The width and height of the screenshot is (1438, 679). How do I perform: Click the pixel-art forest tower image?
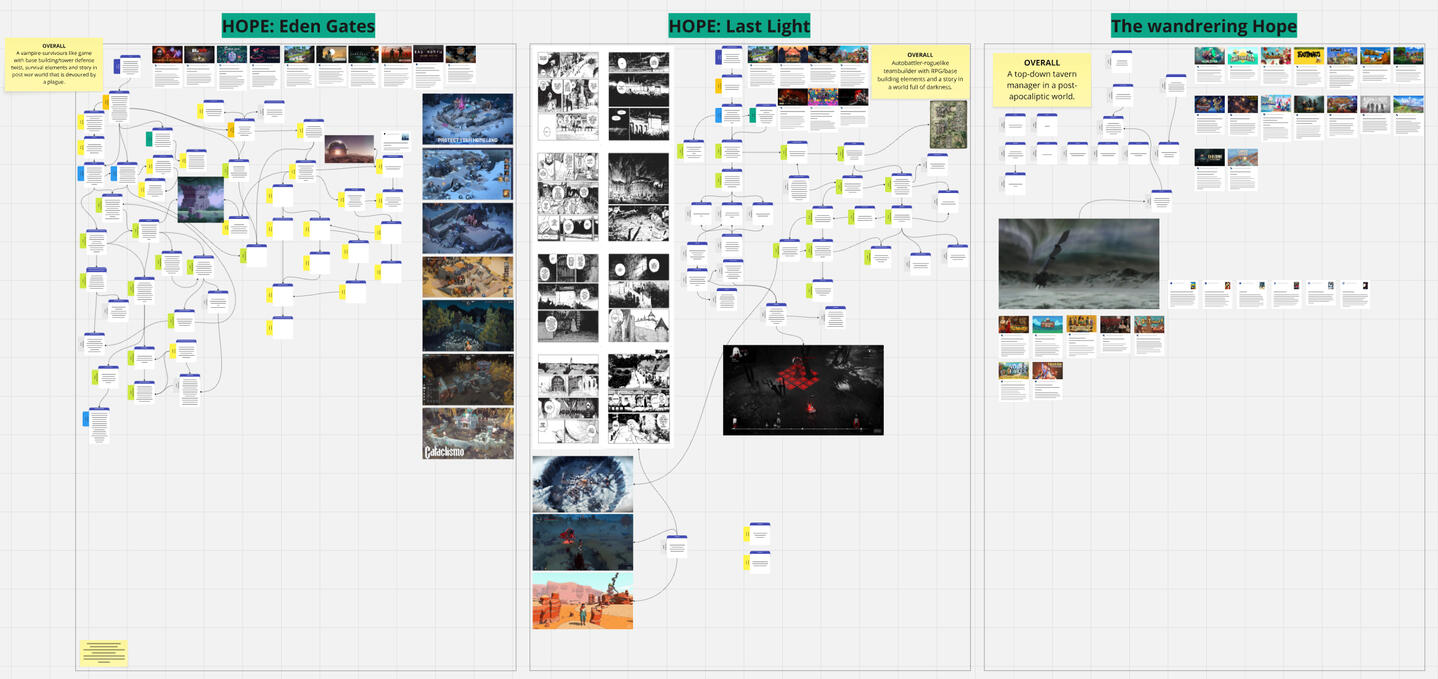coord(201,199)
